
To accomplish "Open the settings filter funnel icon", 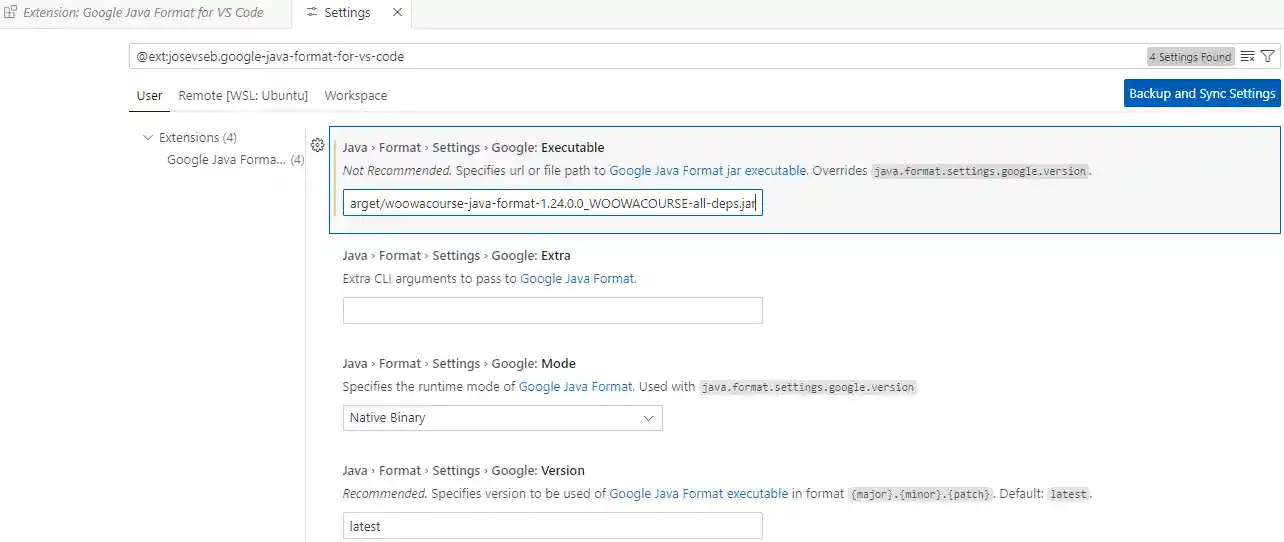I will [x=1268, y=57].
